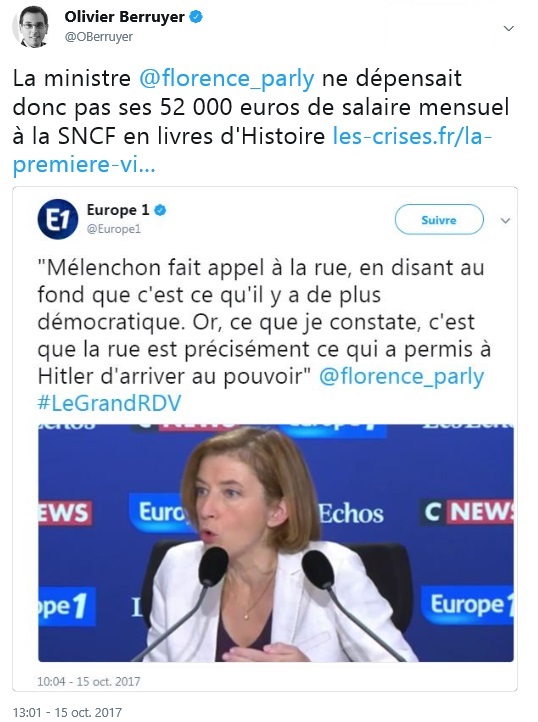Click the verified badge next to Europe 1
538x722 pixels.
tap(160, 210)
